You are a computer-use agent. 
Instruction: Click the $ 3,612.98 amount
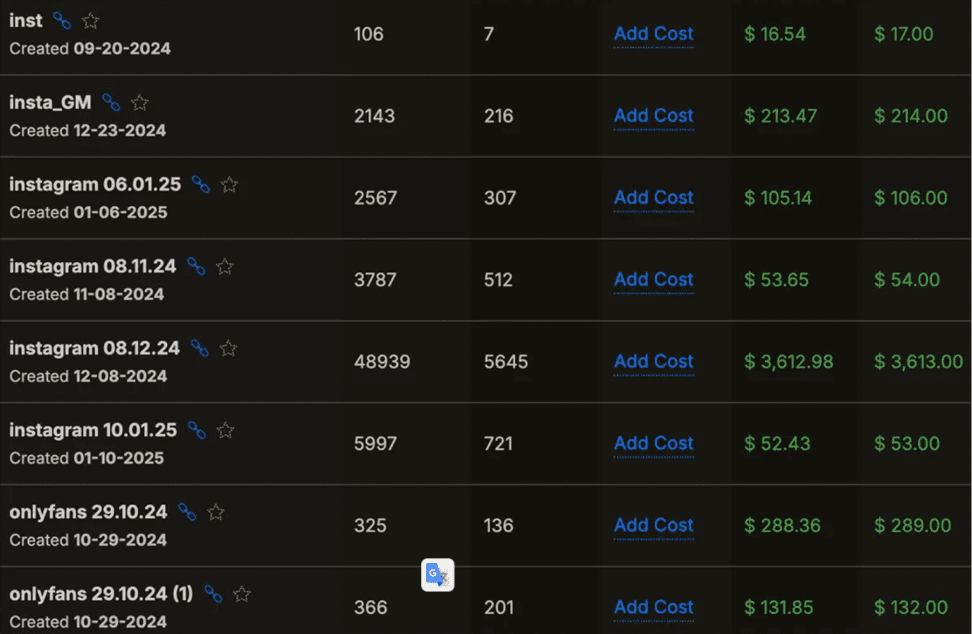(789, 361)
